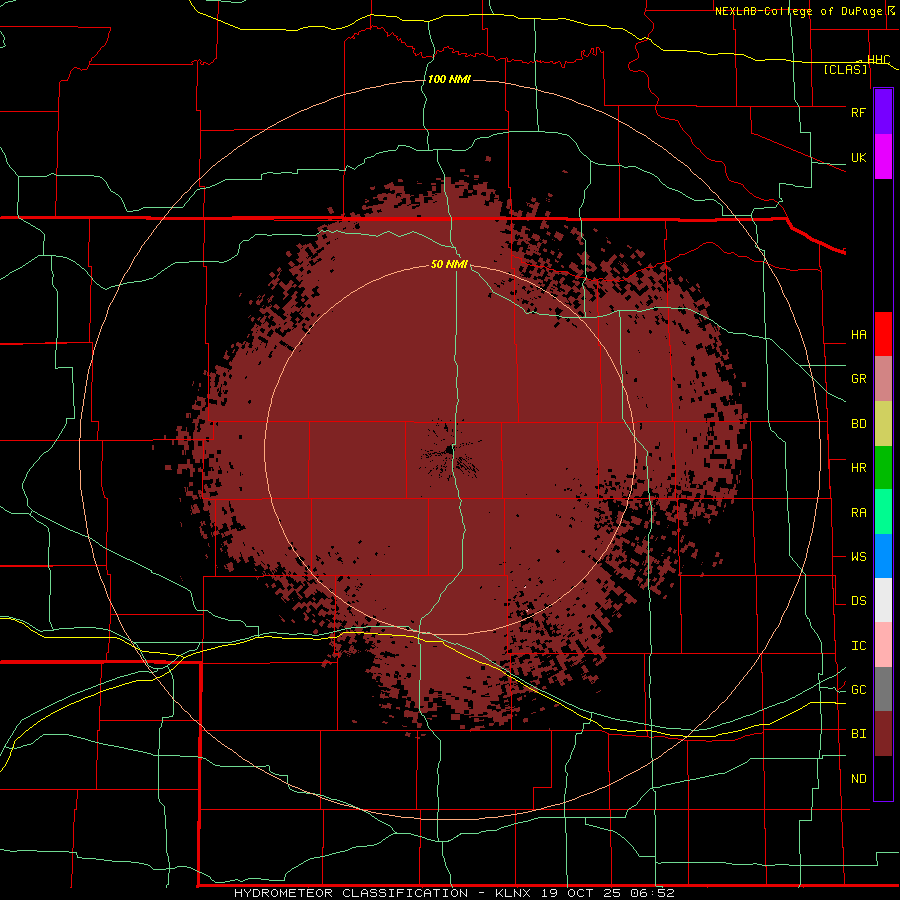Click the RA light green legend swatch
This screenshot has width=900, height=900.
(883, 512)
